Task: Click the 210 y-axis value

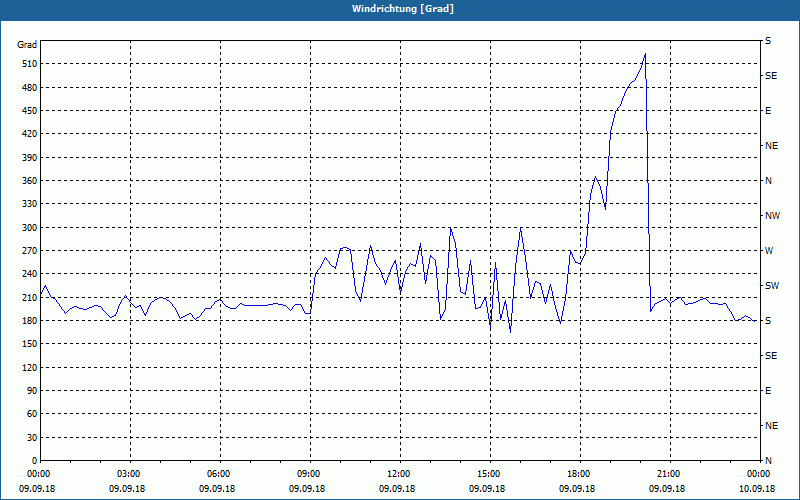Action: [x=29, y=297]
